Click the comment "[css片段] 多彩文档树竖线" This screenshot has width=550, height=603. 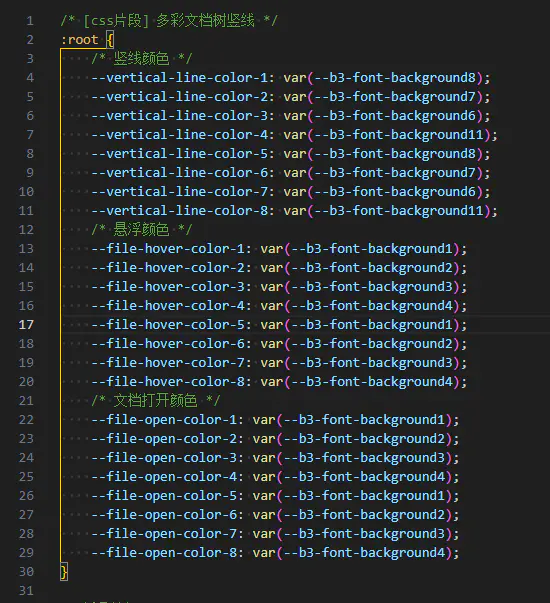169,20
